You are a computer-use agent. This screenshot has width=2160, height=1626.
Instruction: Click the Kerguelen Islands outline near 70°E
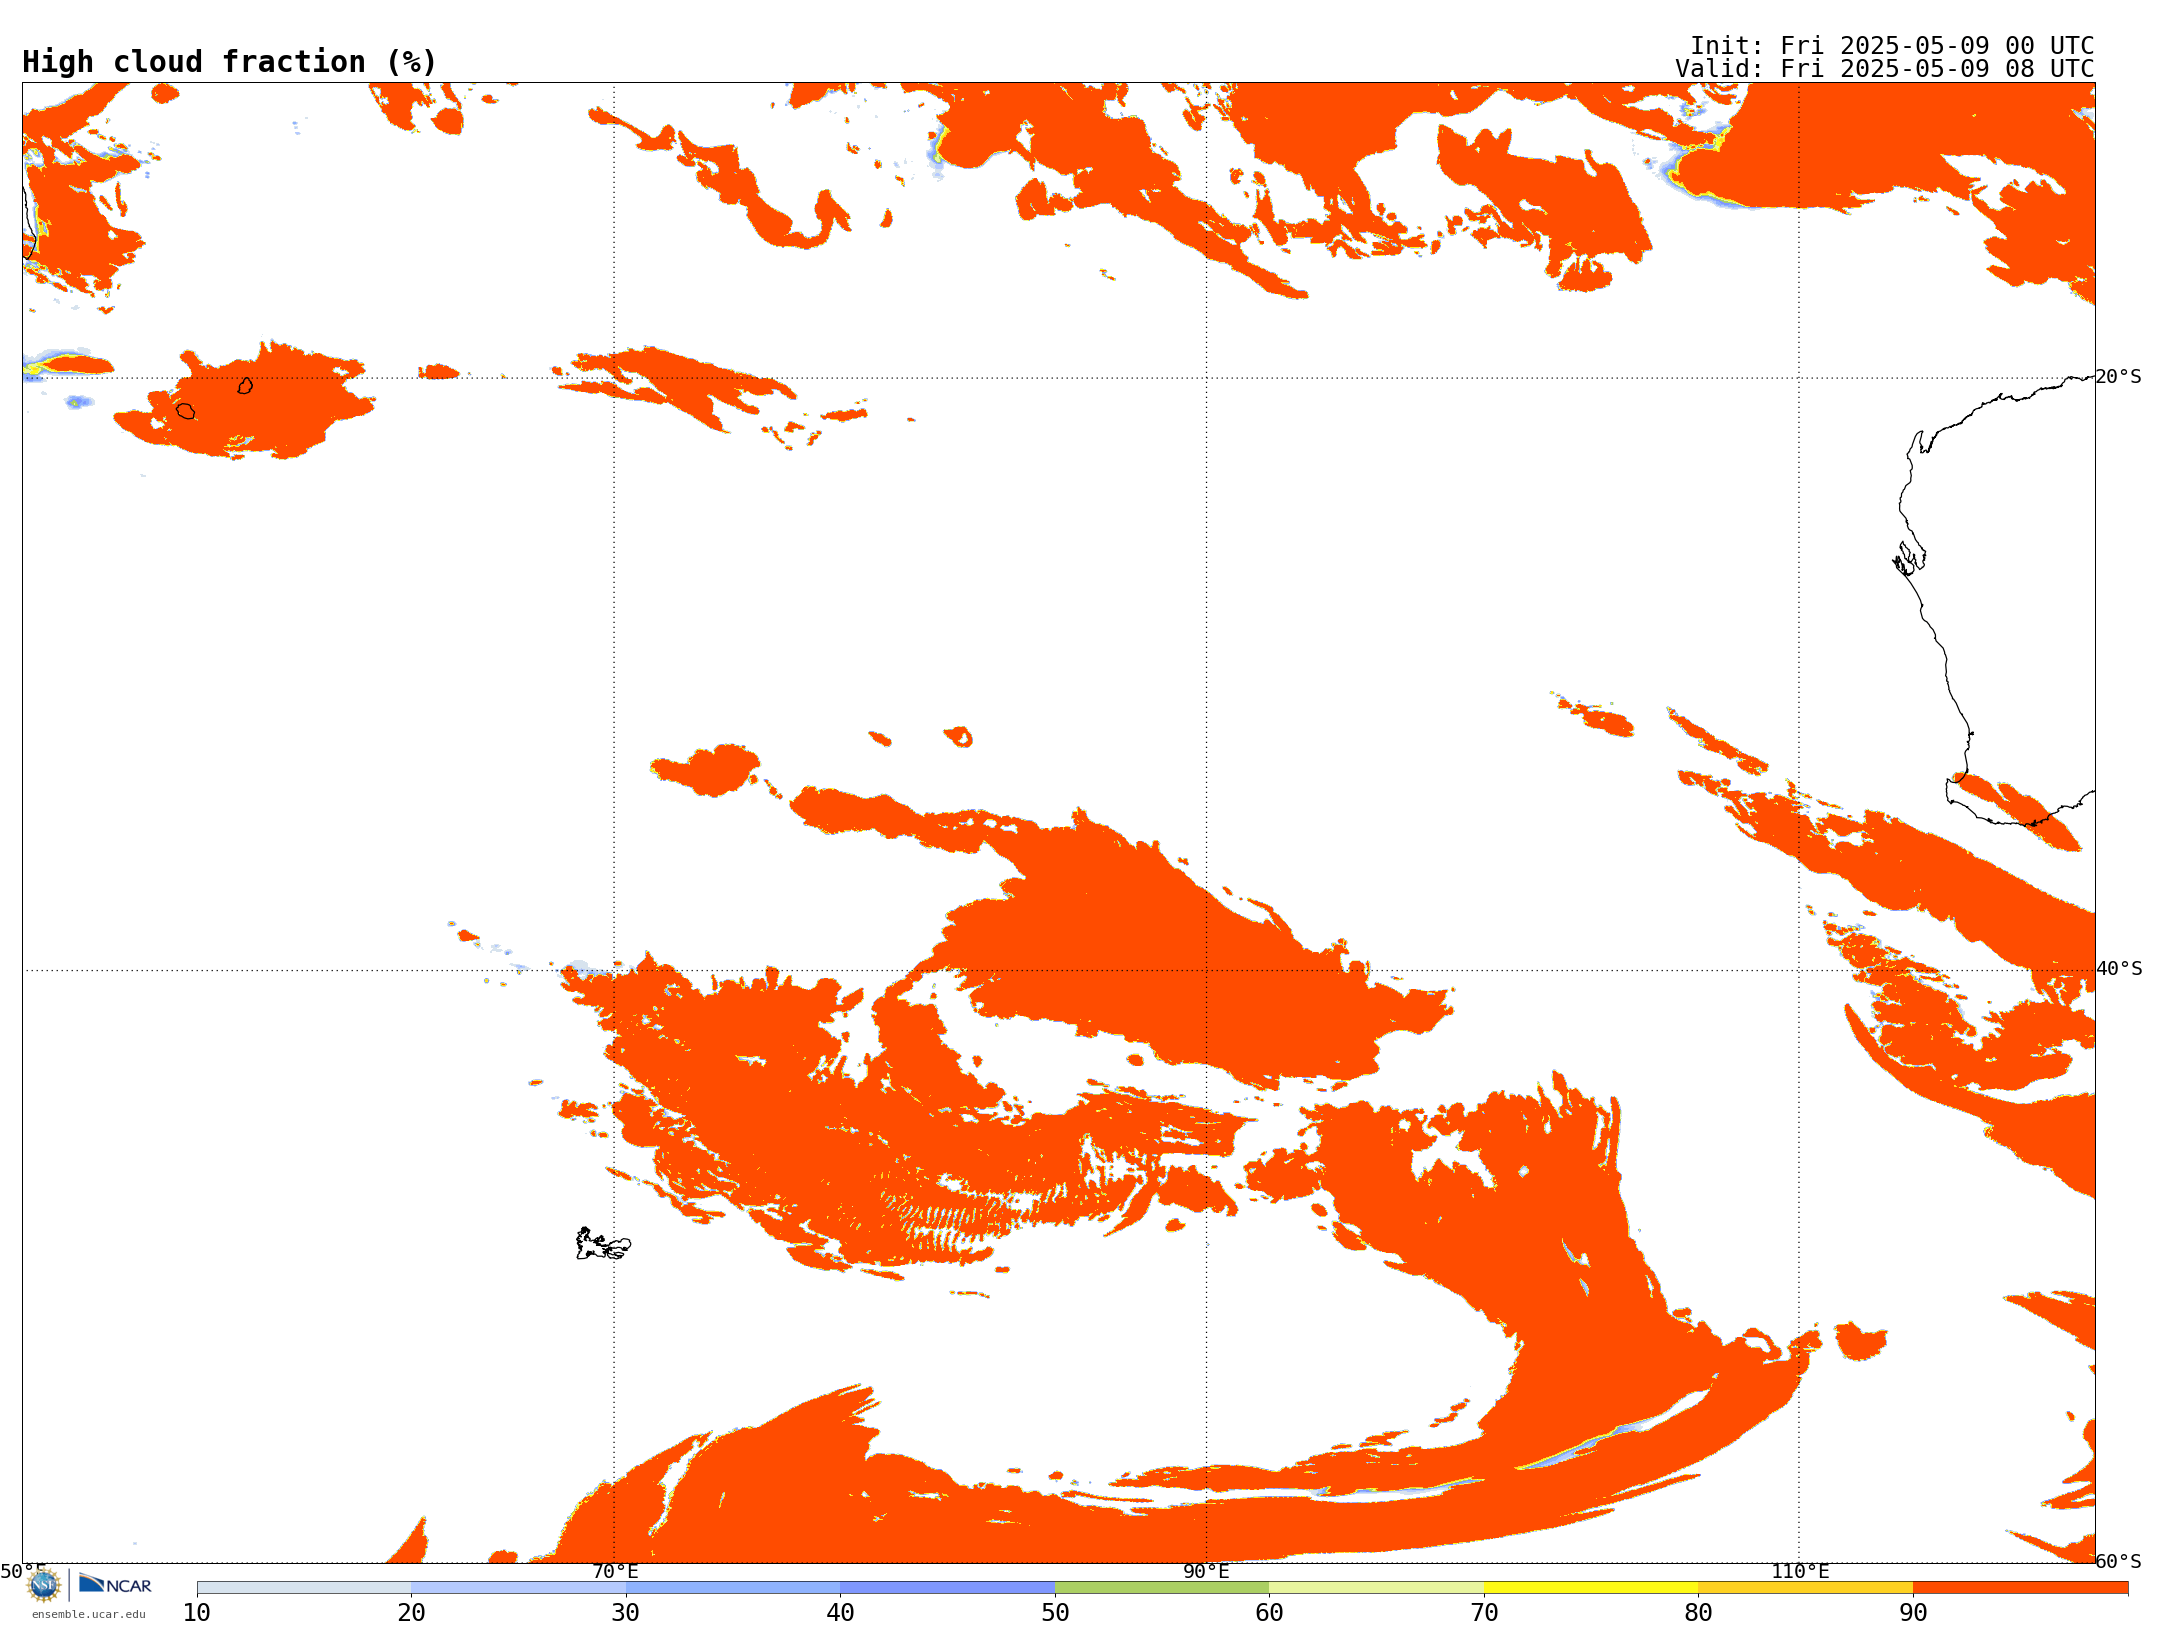603,1244
